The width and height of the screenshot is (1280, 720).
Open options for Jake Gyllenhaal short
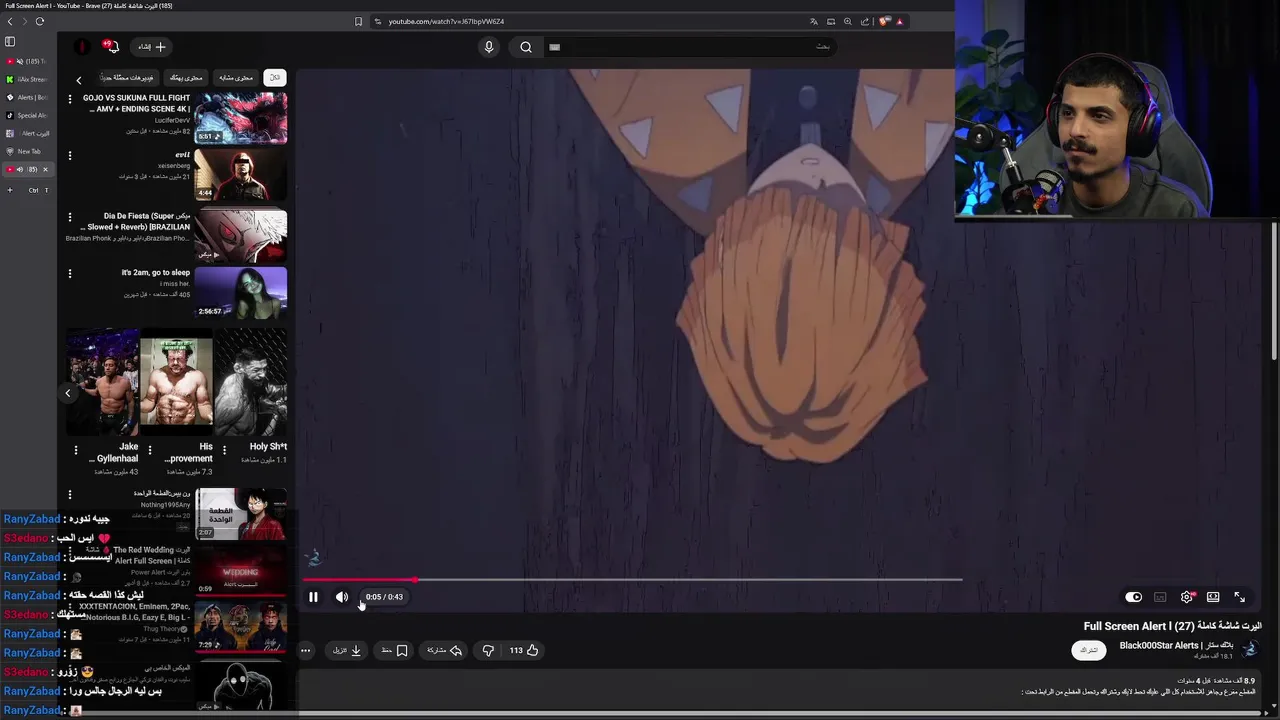pos(76,450)
